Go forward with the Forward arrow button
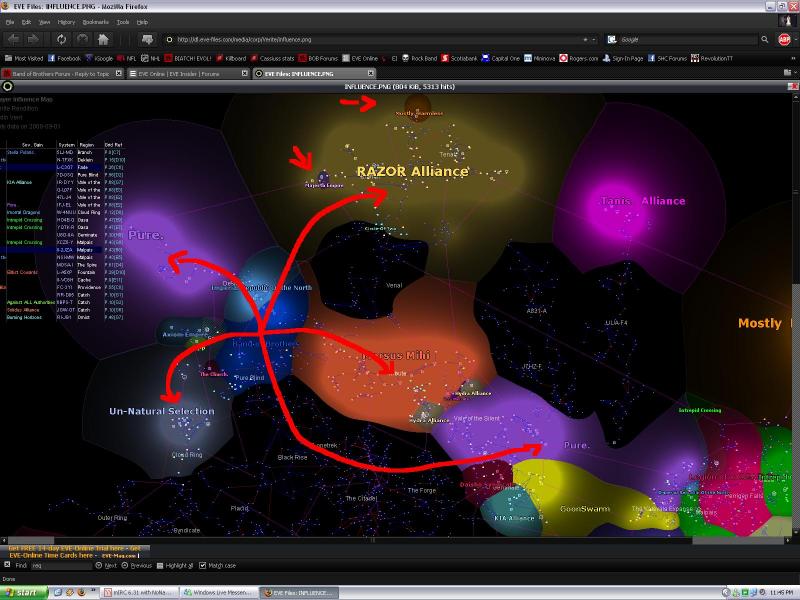Image resolution: width=800 pixels, height=600 pixels. [x=33, y=39]
